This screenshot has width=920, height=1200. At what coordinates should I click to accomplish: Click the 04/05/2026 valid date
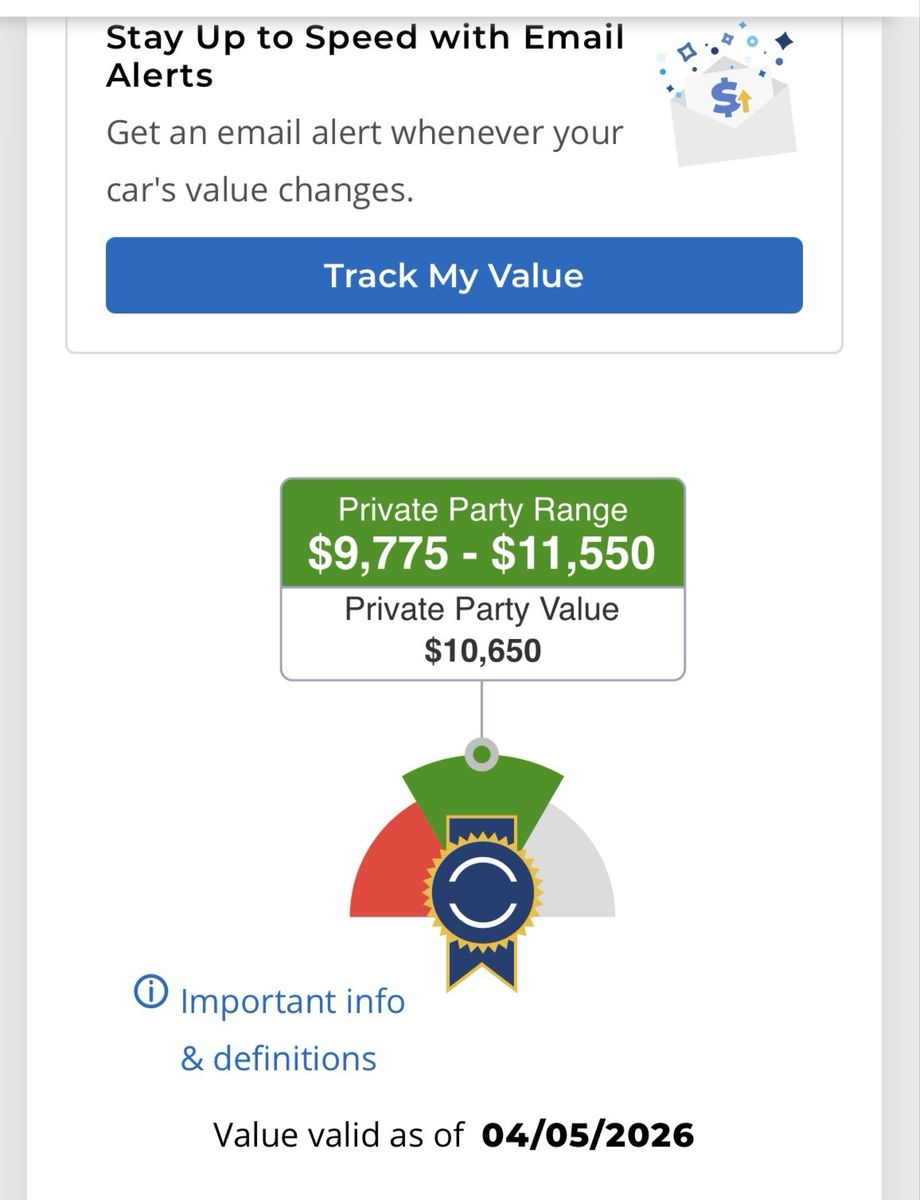click(587, 1135)
